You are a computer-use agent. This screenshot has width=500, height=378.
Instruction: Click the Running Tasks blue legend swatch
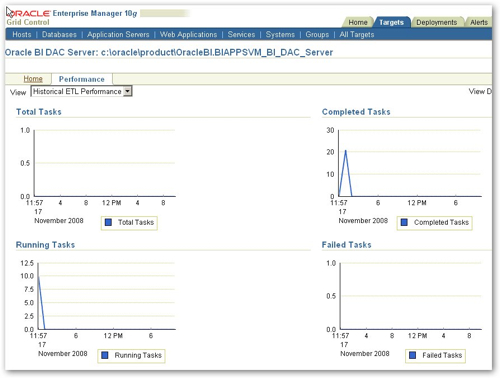105,355
